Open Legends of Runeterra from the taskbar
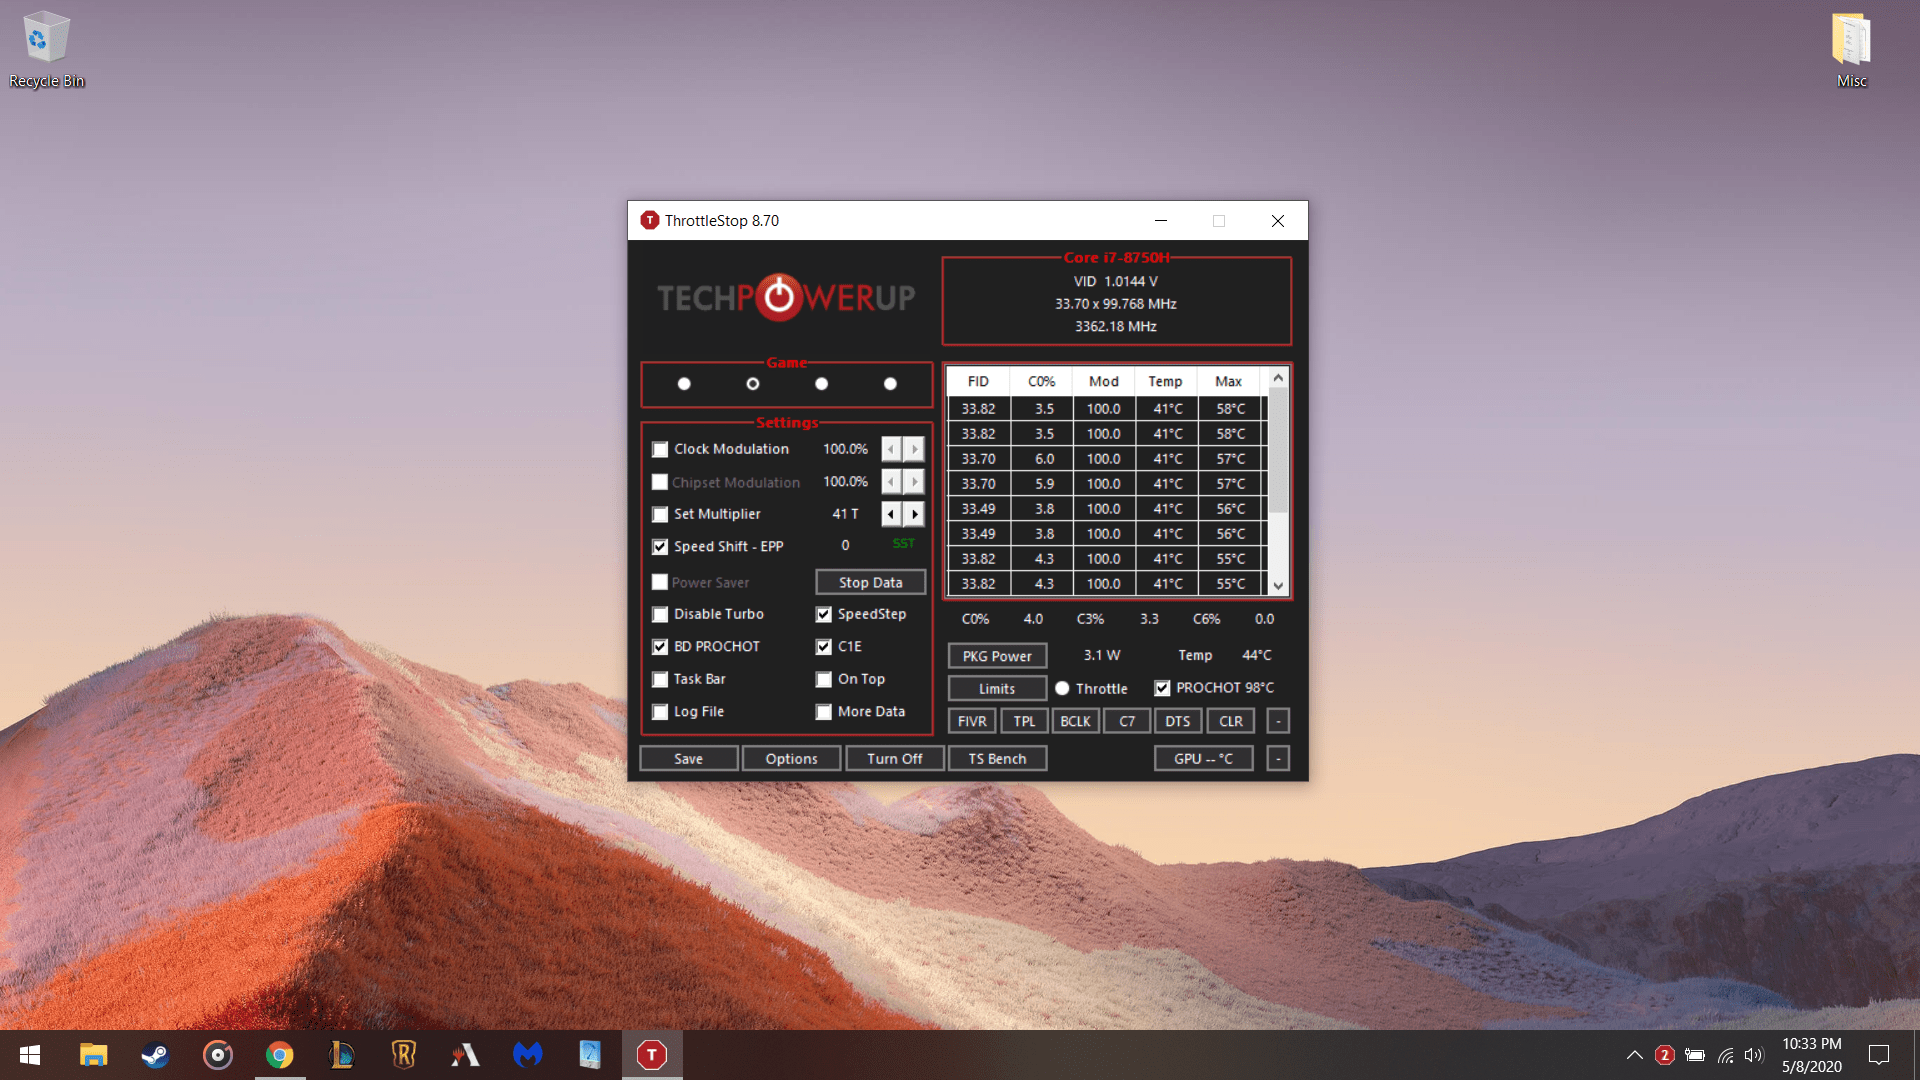Screen dimensions: 1920x1080 [403, 1055]
